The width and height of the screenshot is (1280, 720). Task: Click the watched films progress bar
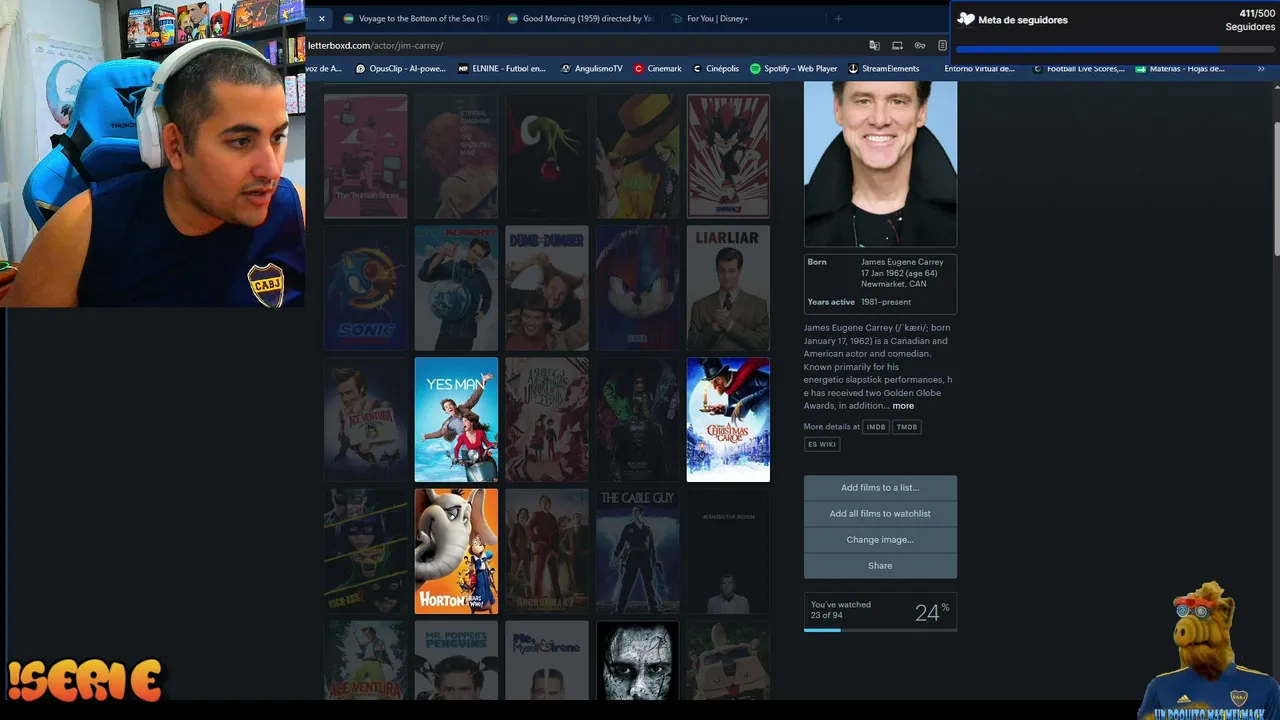pos(880,630)
